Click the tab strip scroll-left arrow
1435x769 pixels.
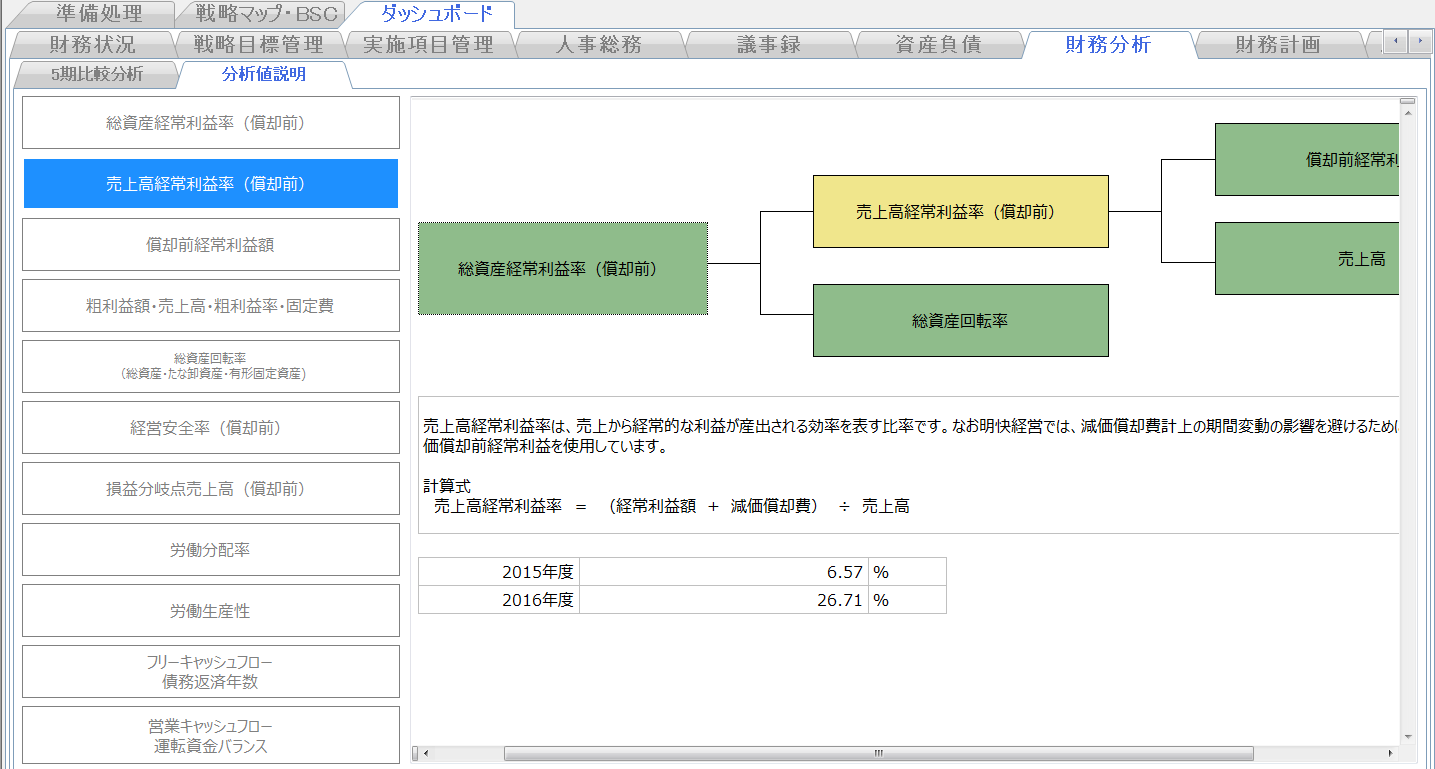point(1395,41)
